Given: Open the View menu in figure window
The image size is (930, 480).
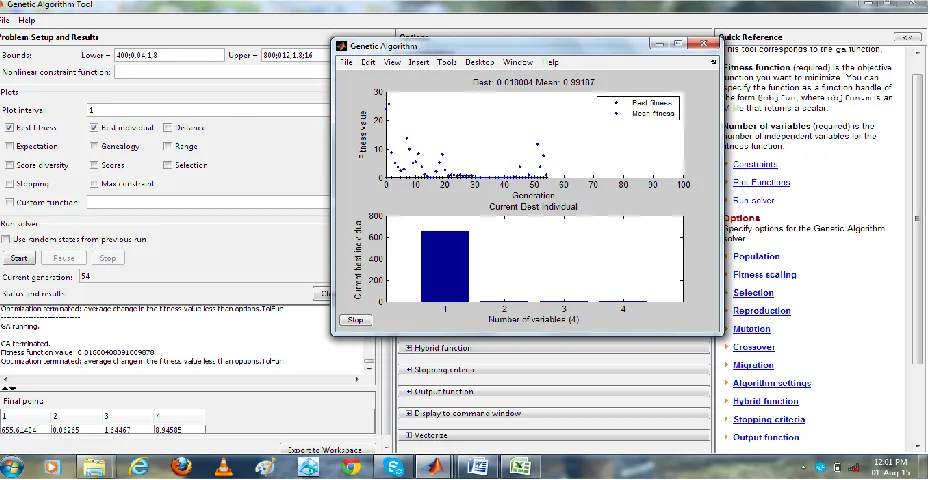Looking at the screenshot, I should tap(392, 62).
